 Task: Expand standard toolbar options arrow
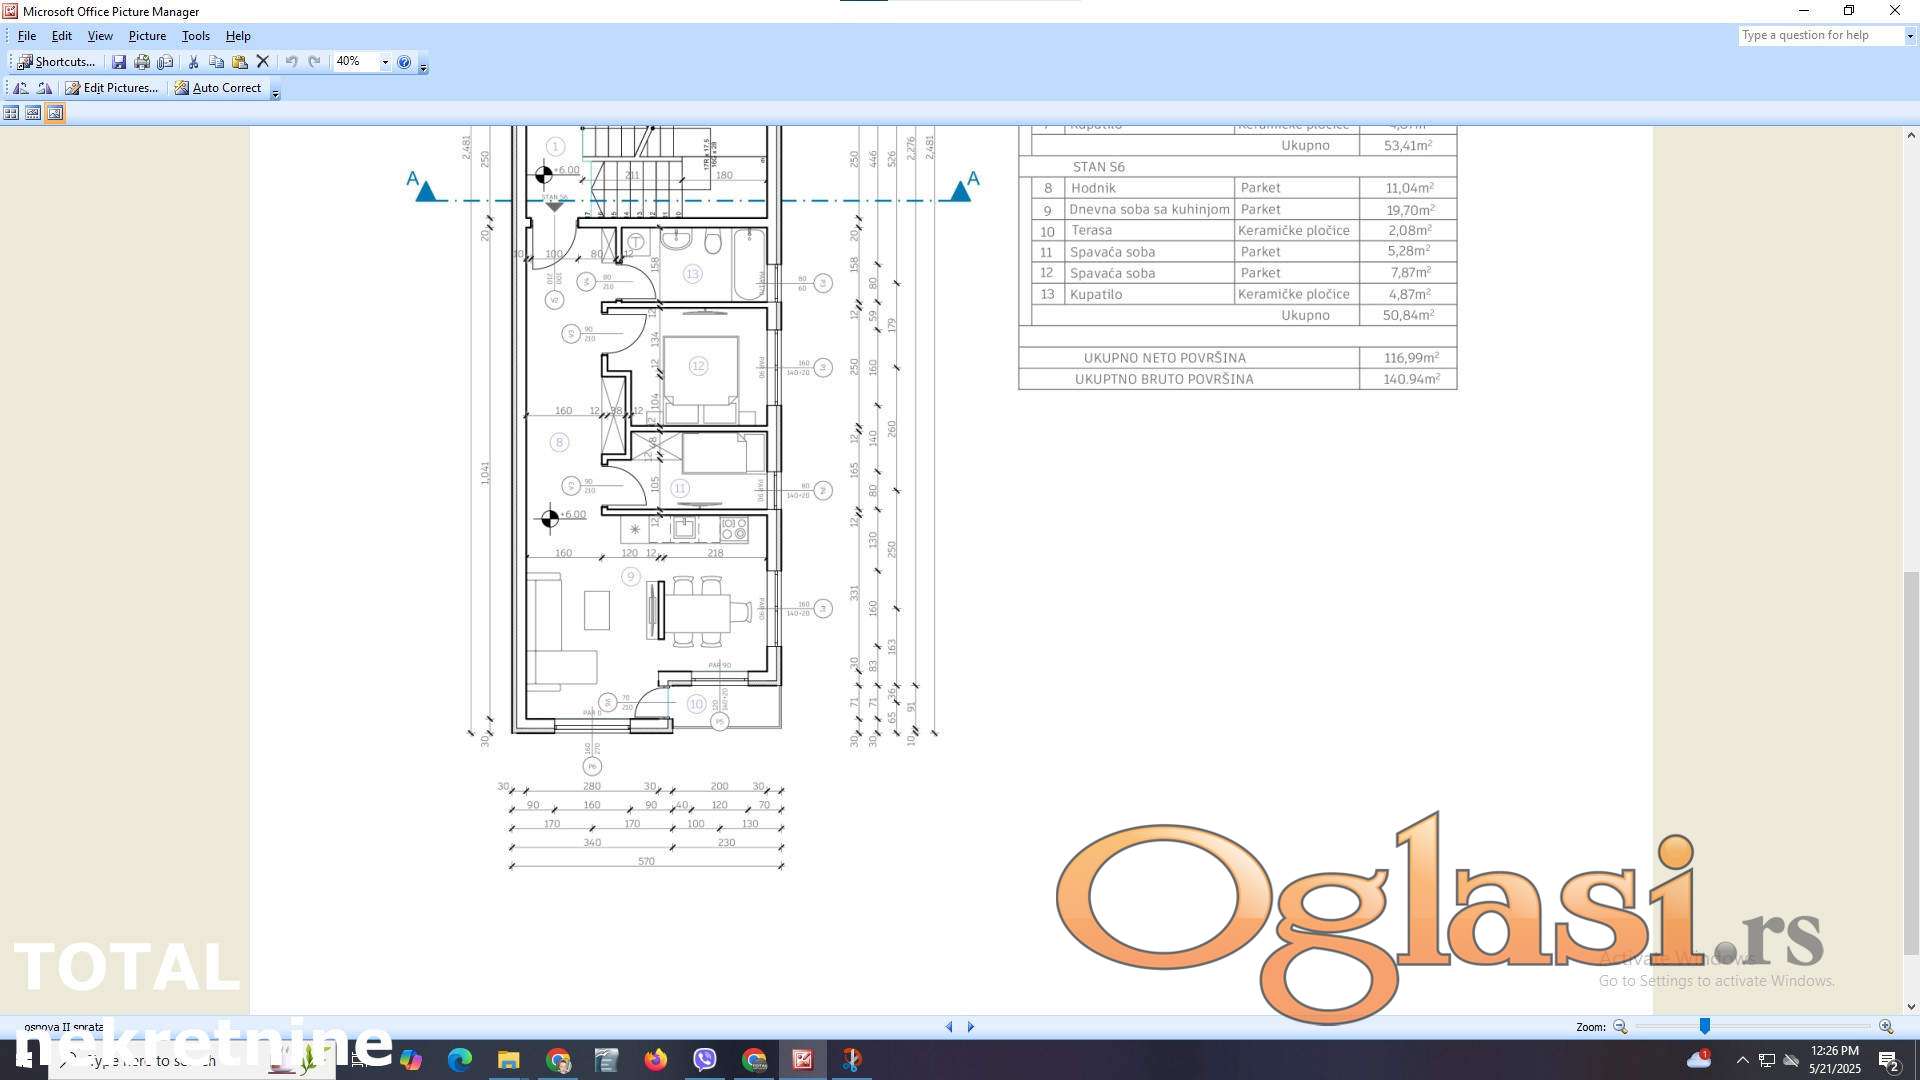pos(423,67)
